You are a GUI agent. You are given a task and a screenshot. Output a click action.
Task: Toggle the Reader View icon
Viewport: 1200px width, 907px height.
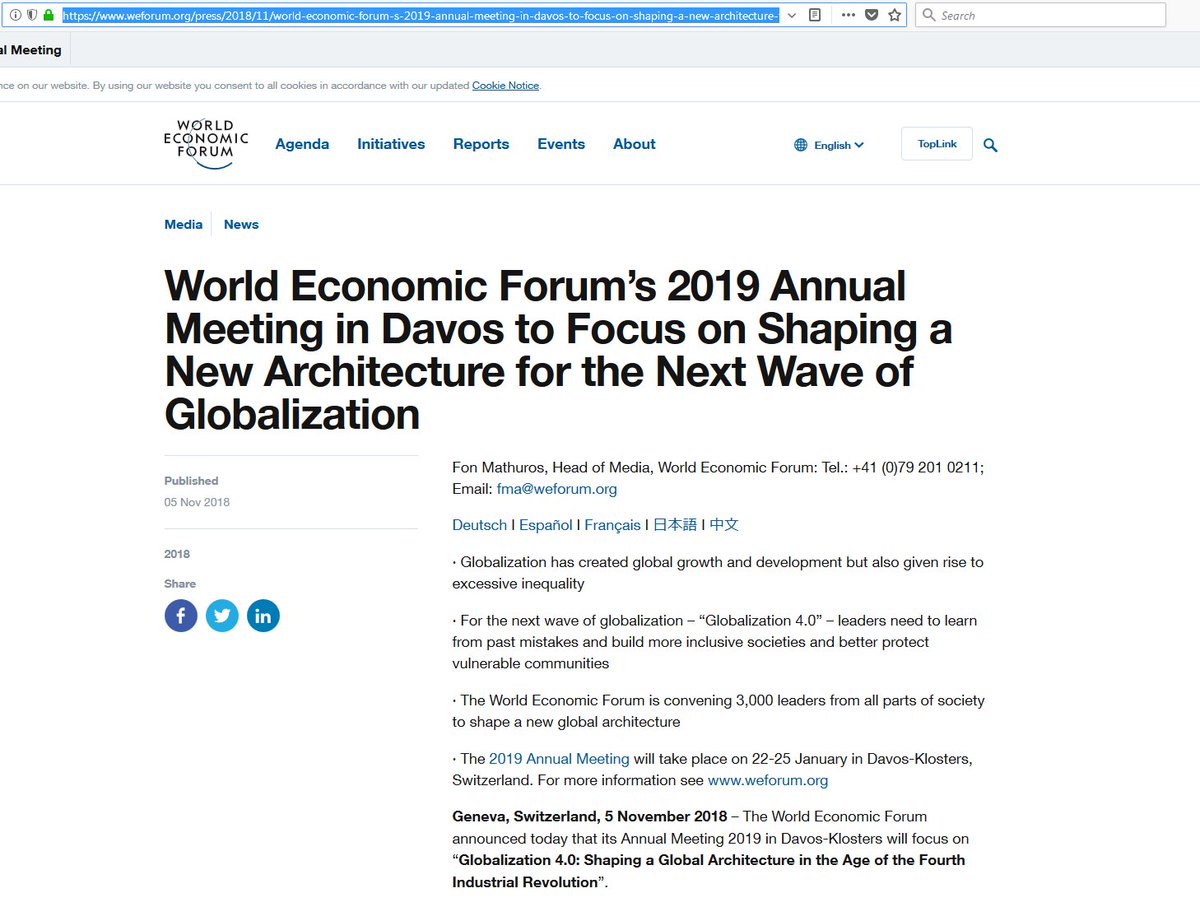pos(815,15)
